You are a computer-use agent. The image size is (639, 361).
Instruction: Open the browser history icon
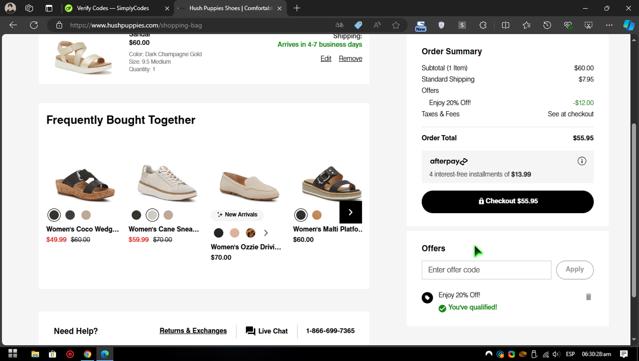point(547,25)
